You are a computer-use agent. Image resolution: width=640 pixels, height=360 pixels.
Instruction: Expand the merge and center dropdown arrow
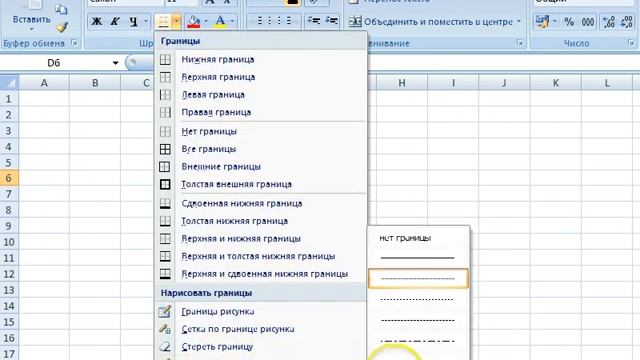point(519,22)
